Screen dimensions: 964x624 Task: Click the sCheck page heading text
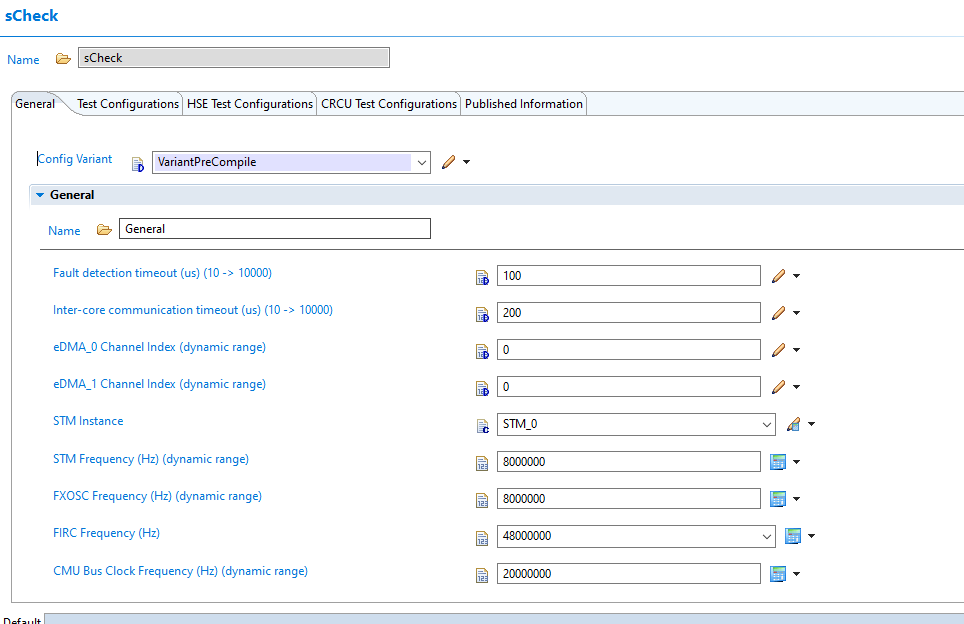(x=31, y=15)
